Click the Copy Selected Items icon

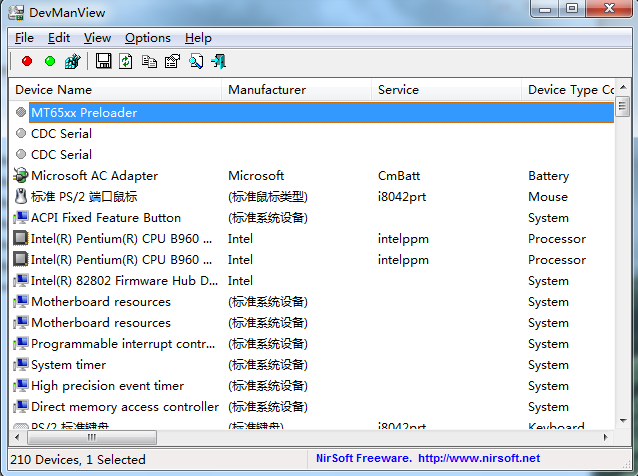point(149,62)
